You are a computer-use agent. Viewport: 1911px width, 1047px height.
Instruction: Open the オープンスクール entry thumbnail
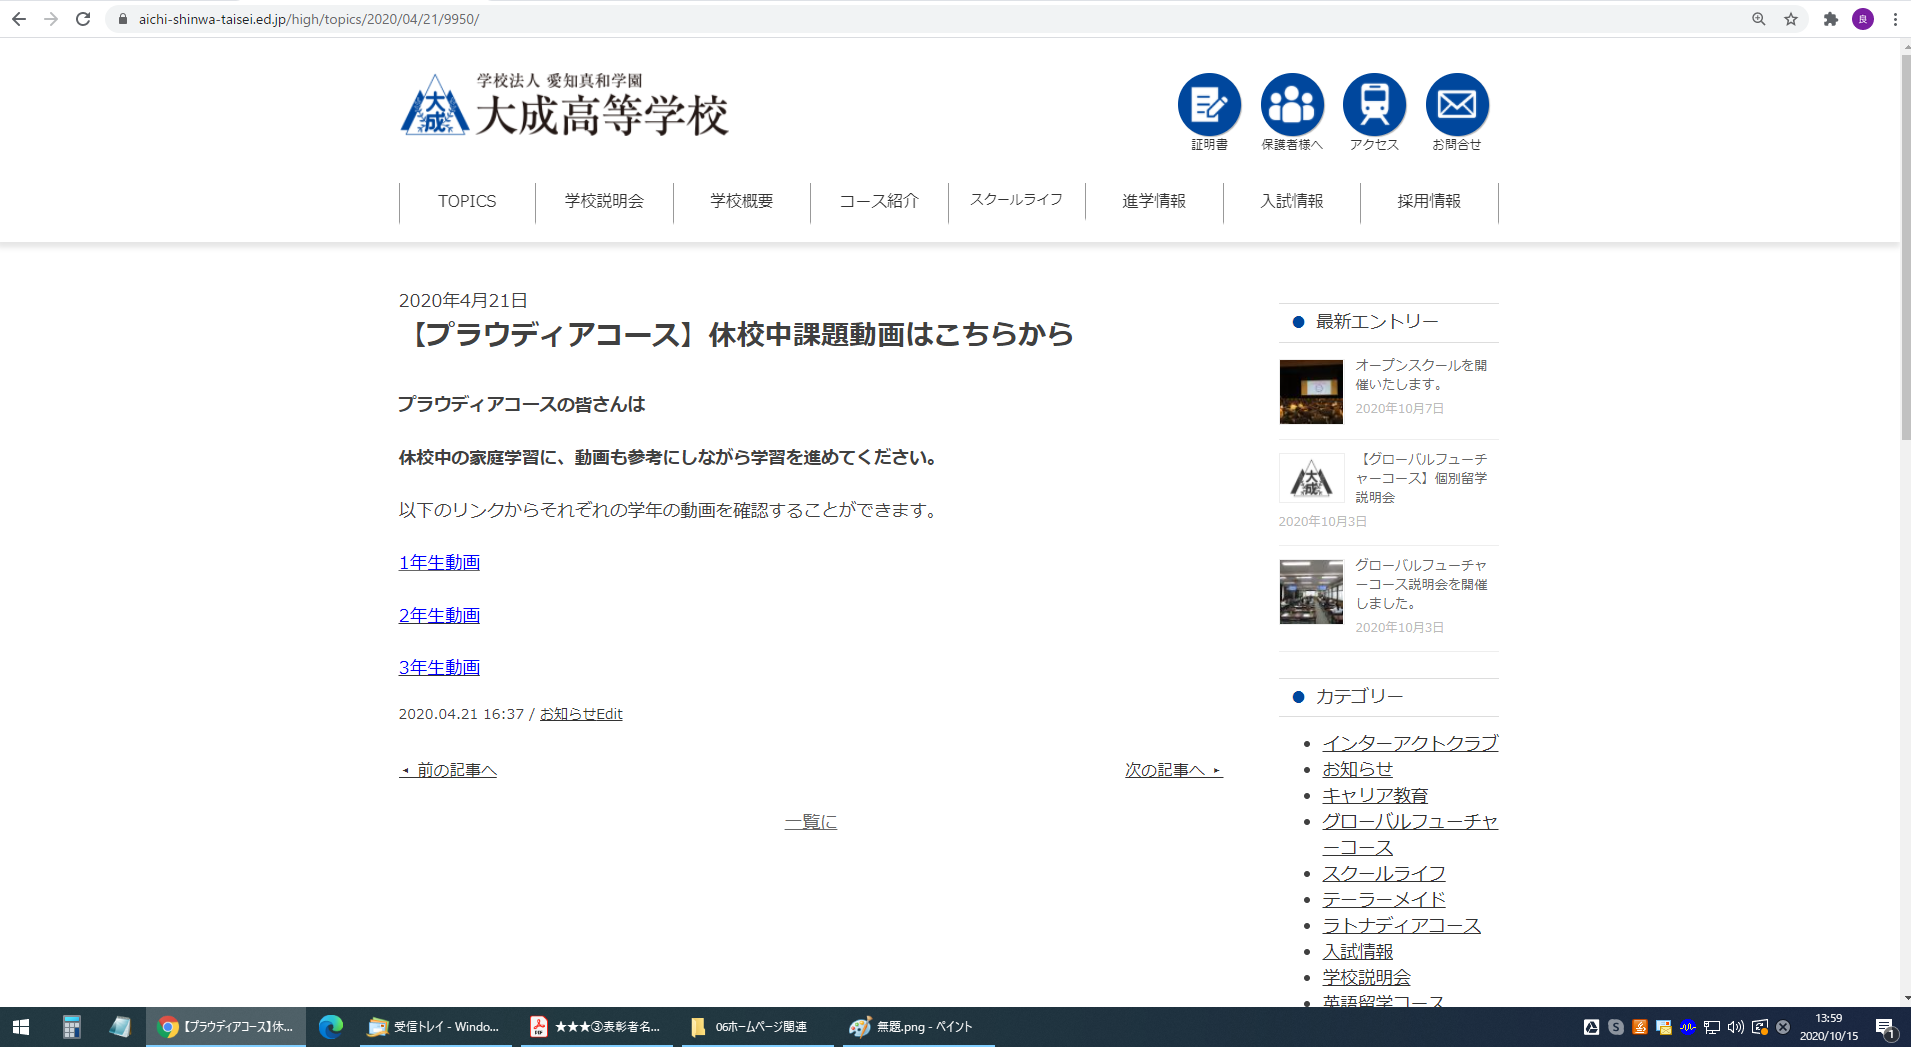point(1311,392)
